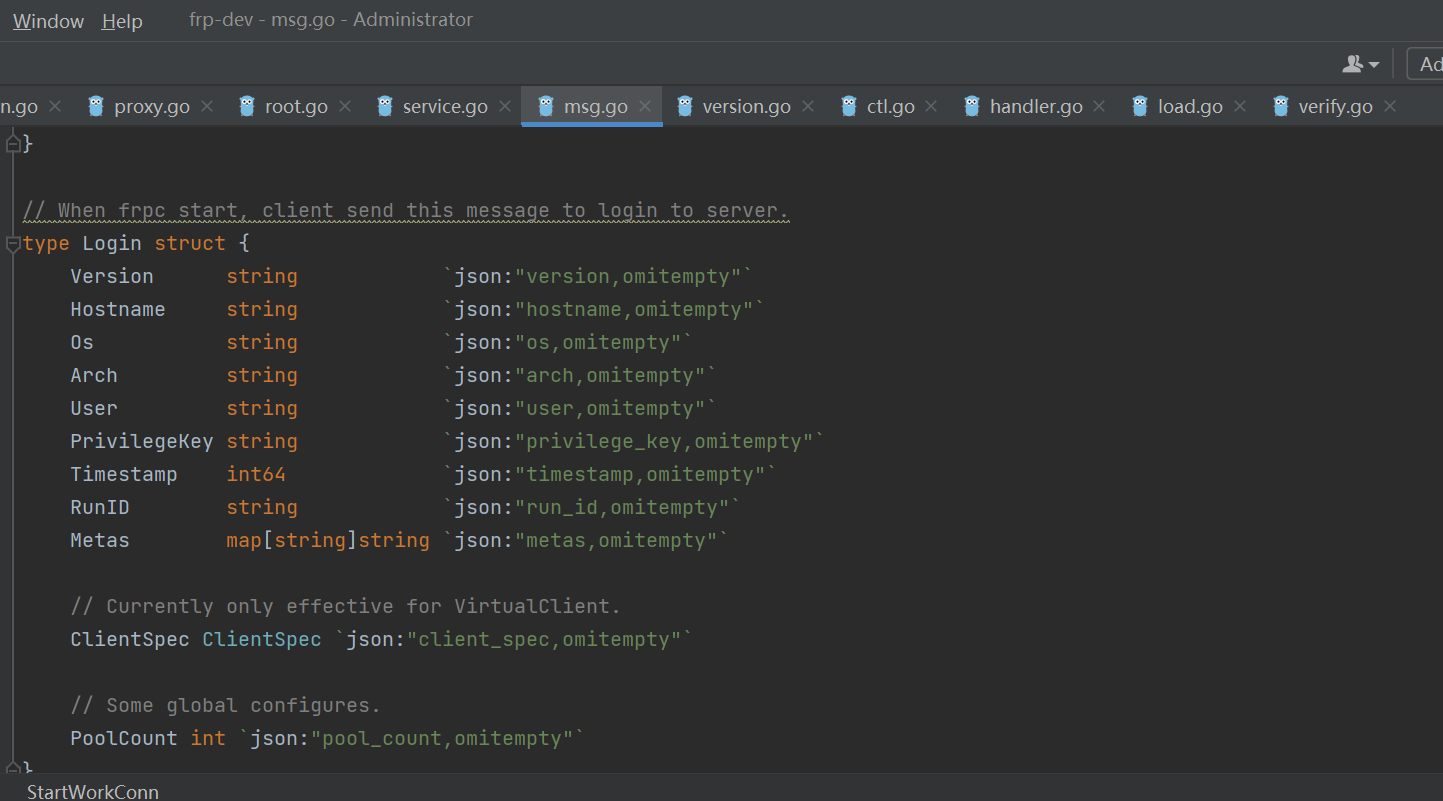The height and width of the screenshot is (801, 1443).
Task: Close the service.go tab
Action: (x=505, y=106)
